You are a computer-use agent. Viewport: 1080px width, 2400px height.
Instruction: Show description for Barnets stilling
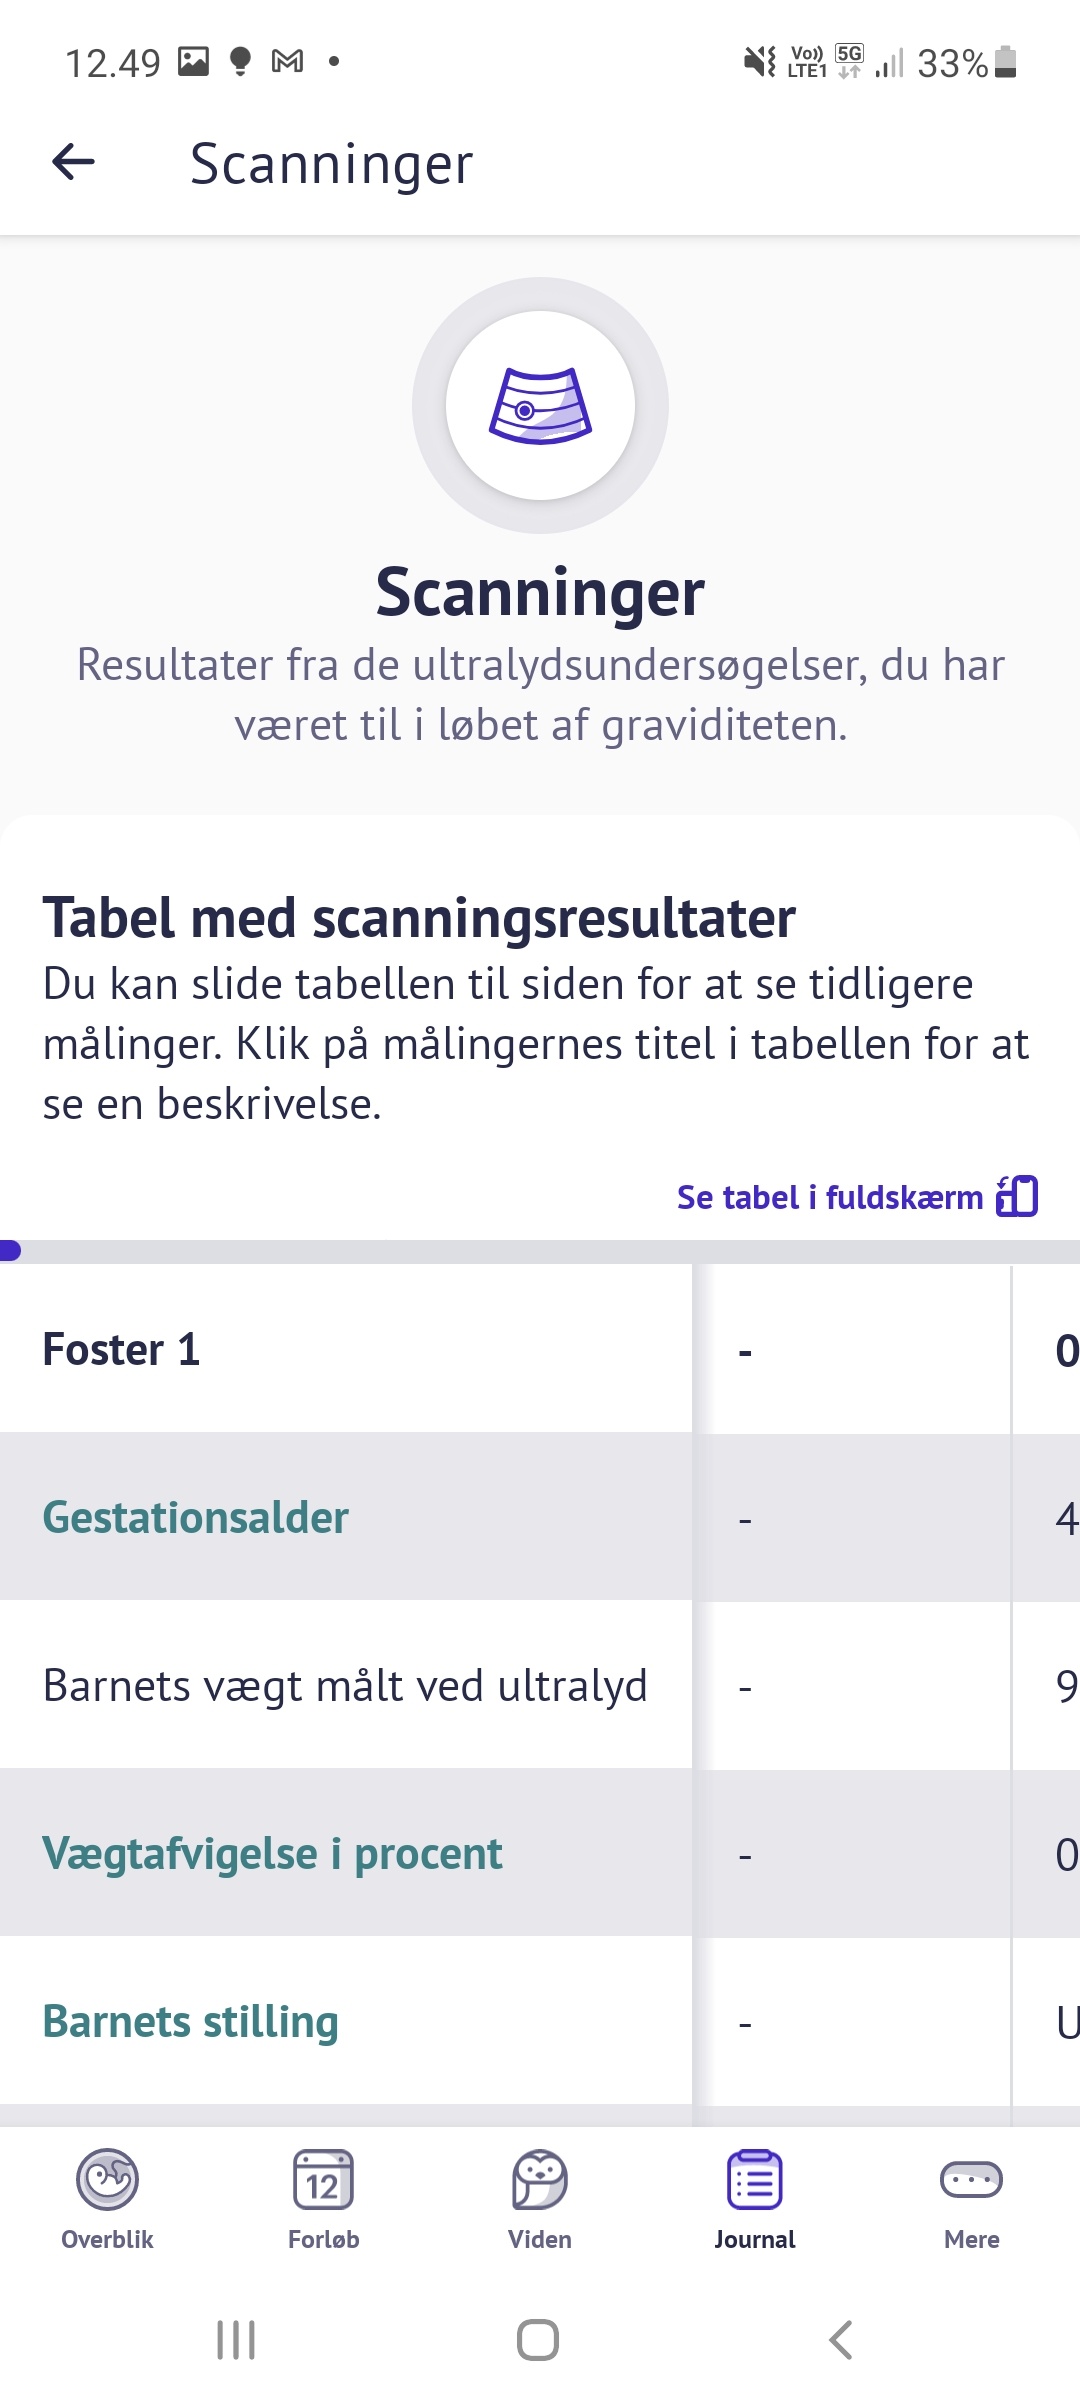[x=191, y=2021]
